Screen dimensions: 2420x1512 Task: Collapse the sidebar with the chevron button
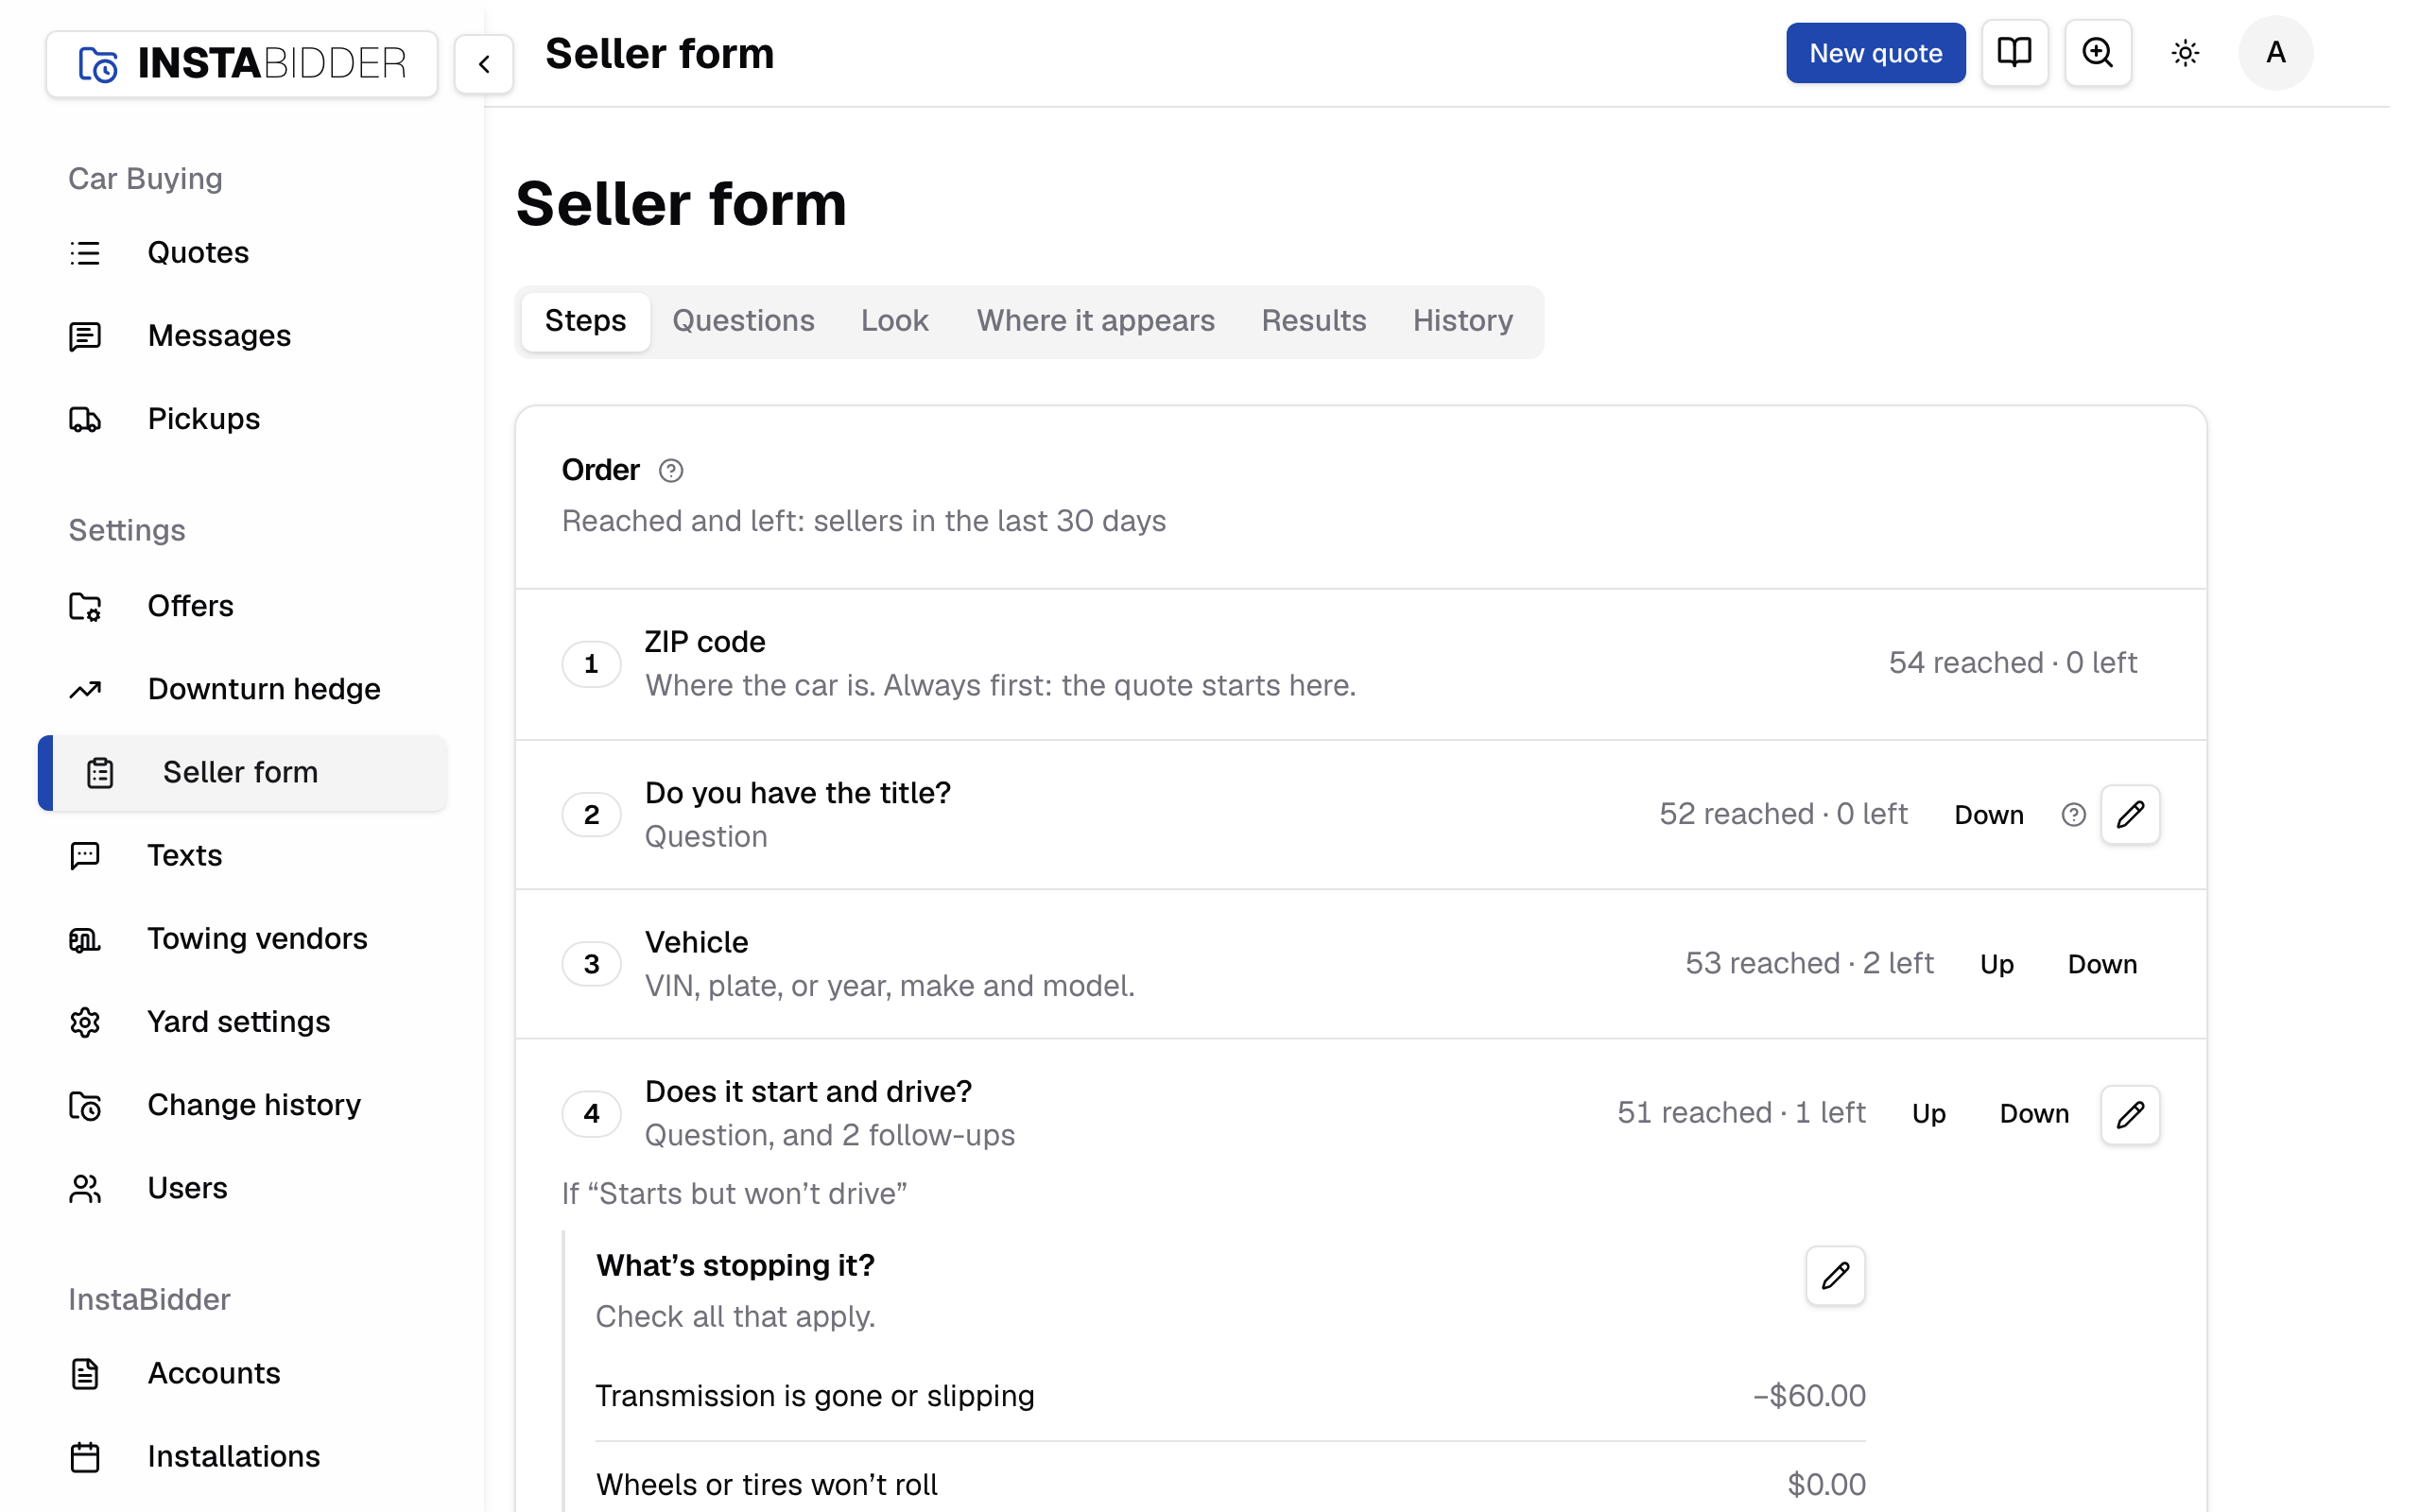pyautogui.click(x=484, y=64)
